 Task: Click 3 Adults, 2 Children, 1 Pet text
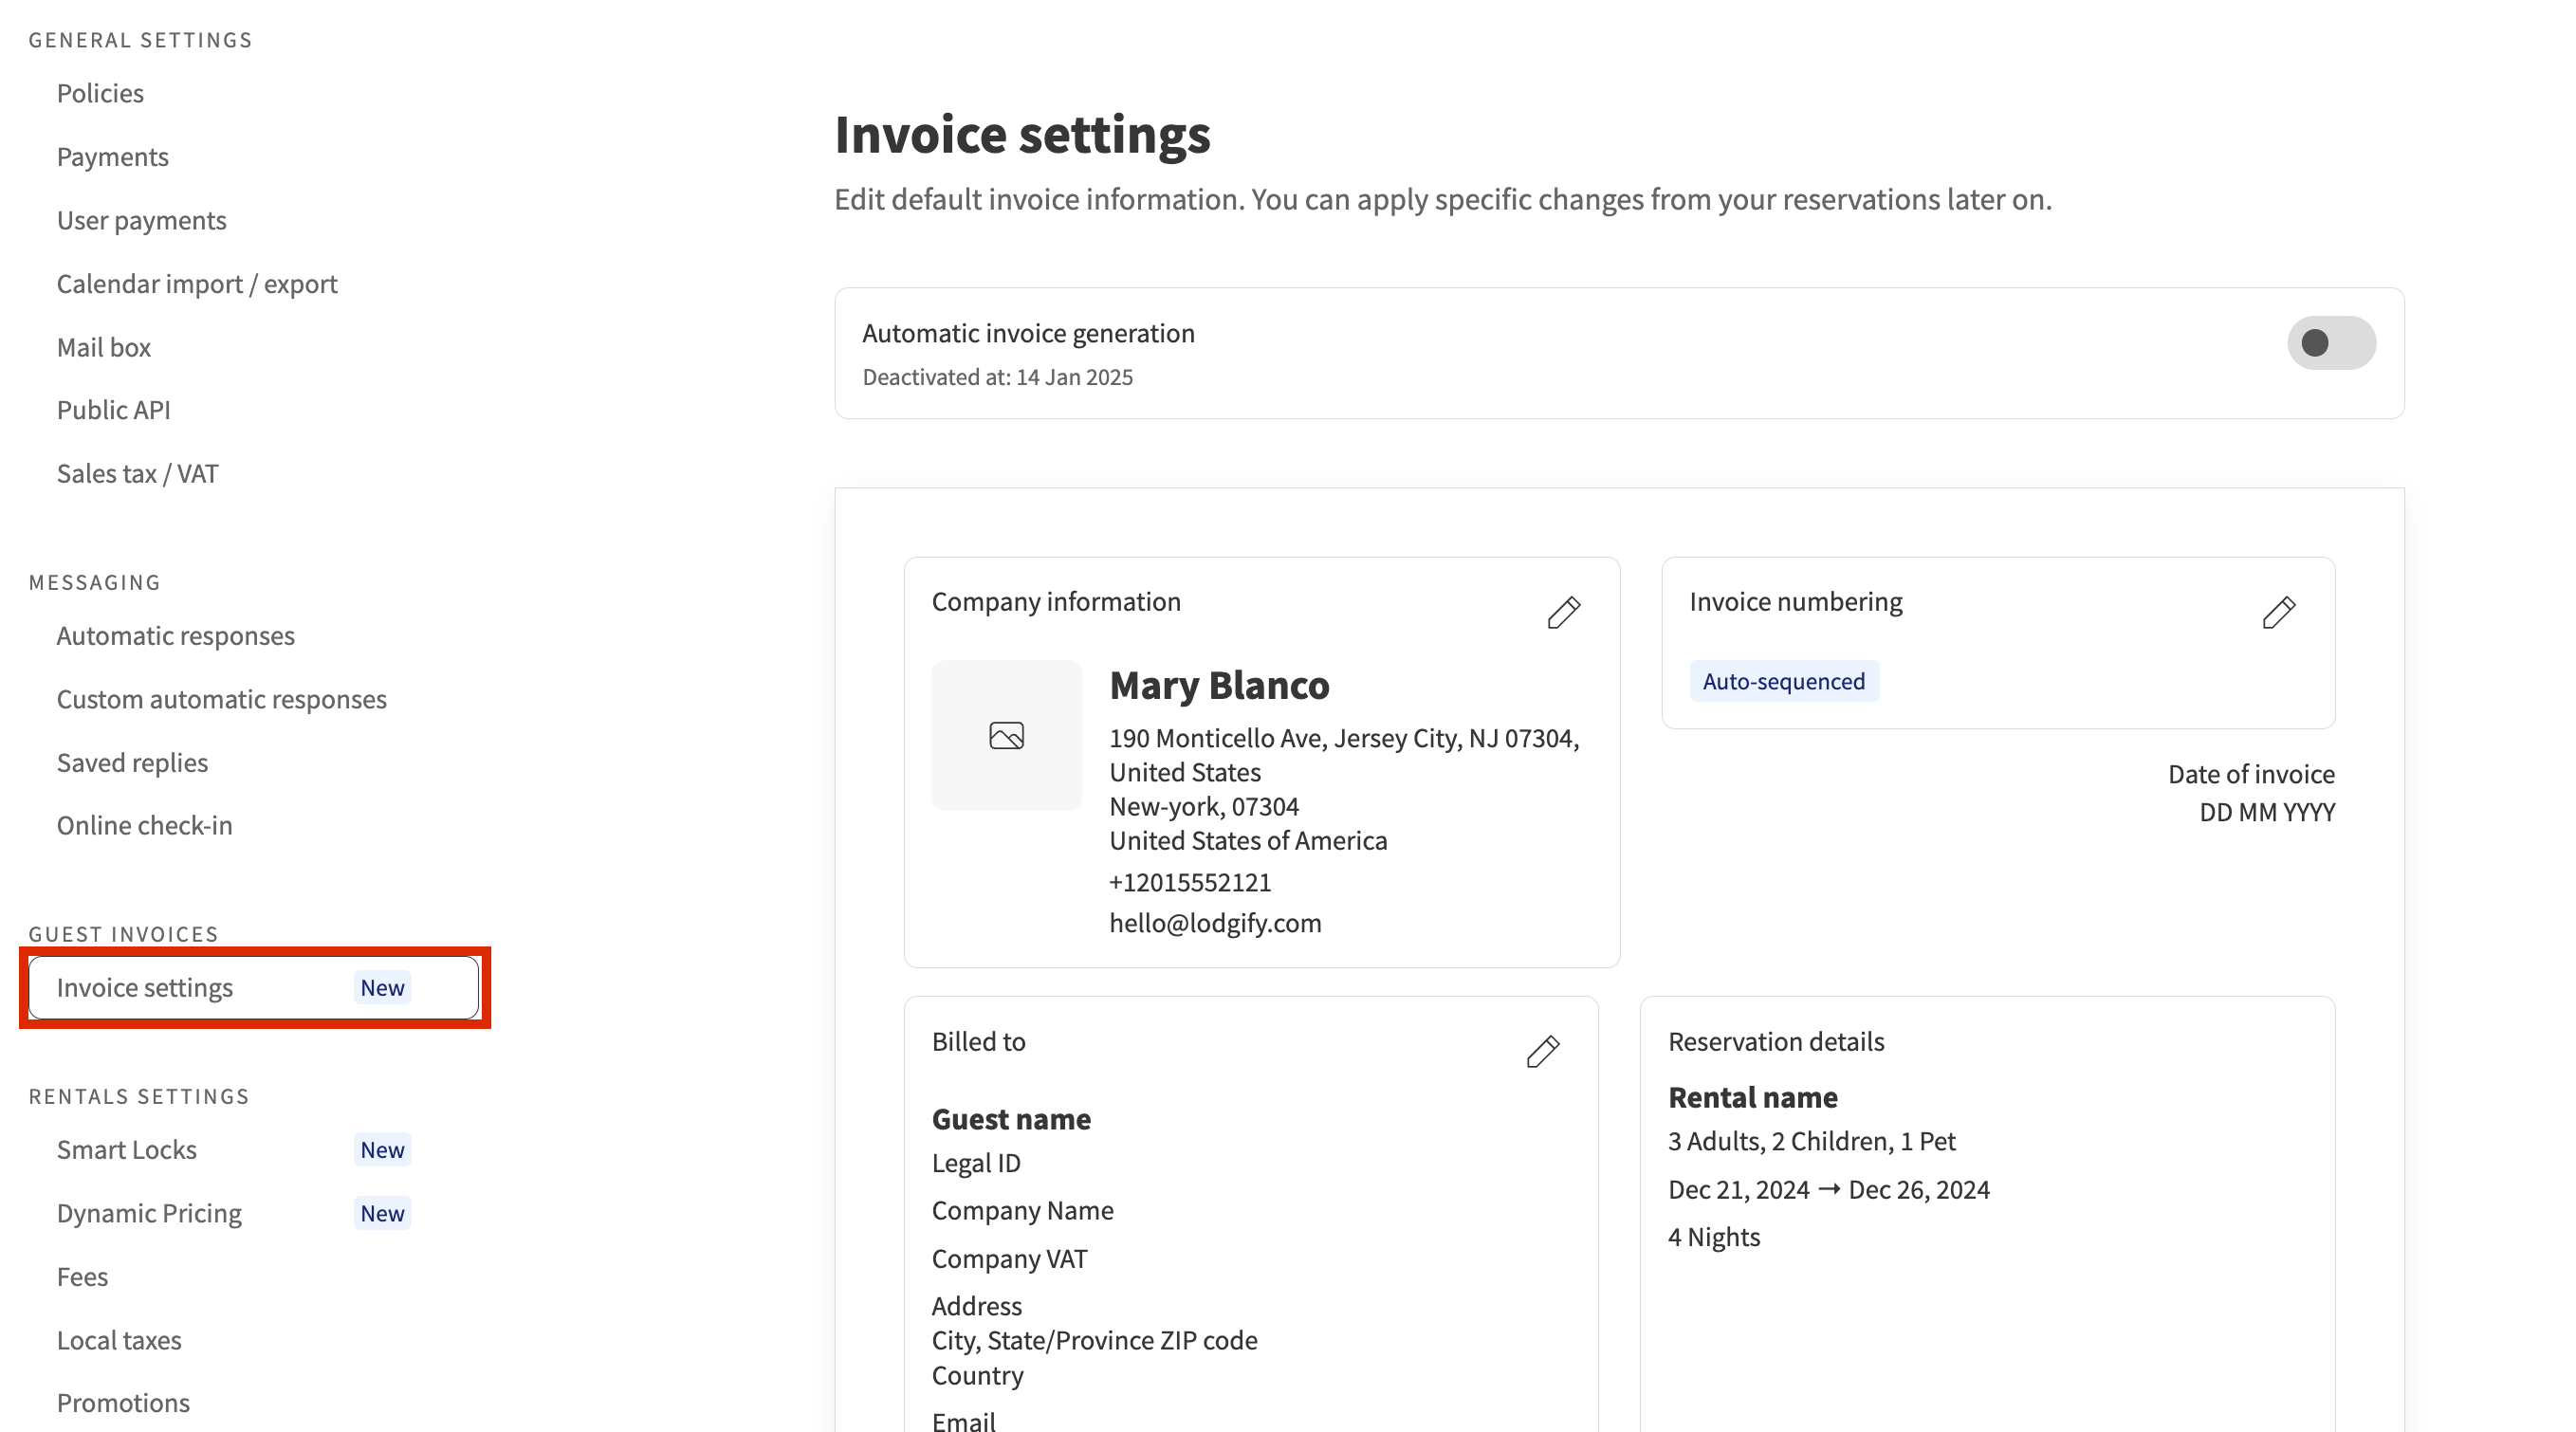pyautogui.click(x=1811, y=1142)
